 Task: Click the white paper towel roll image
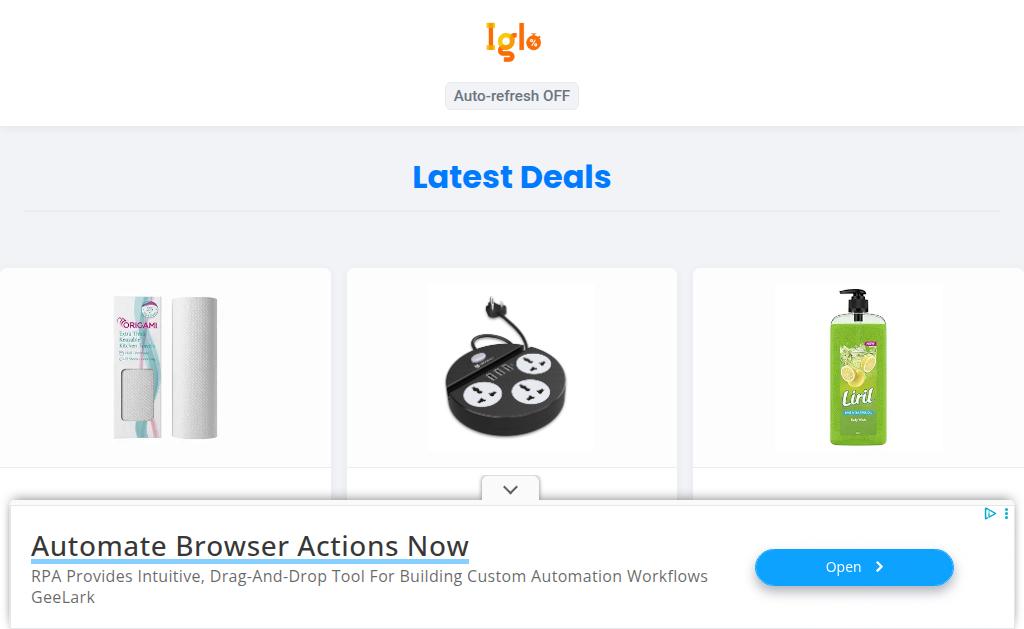195,368
